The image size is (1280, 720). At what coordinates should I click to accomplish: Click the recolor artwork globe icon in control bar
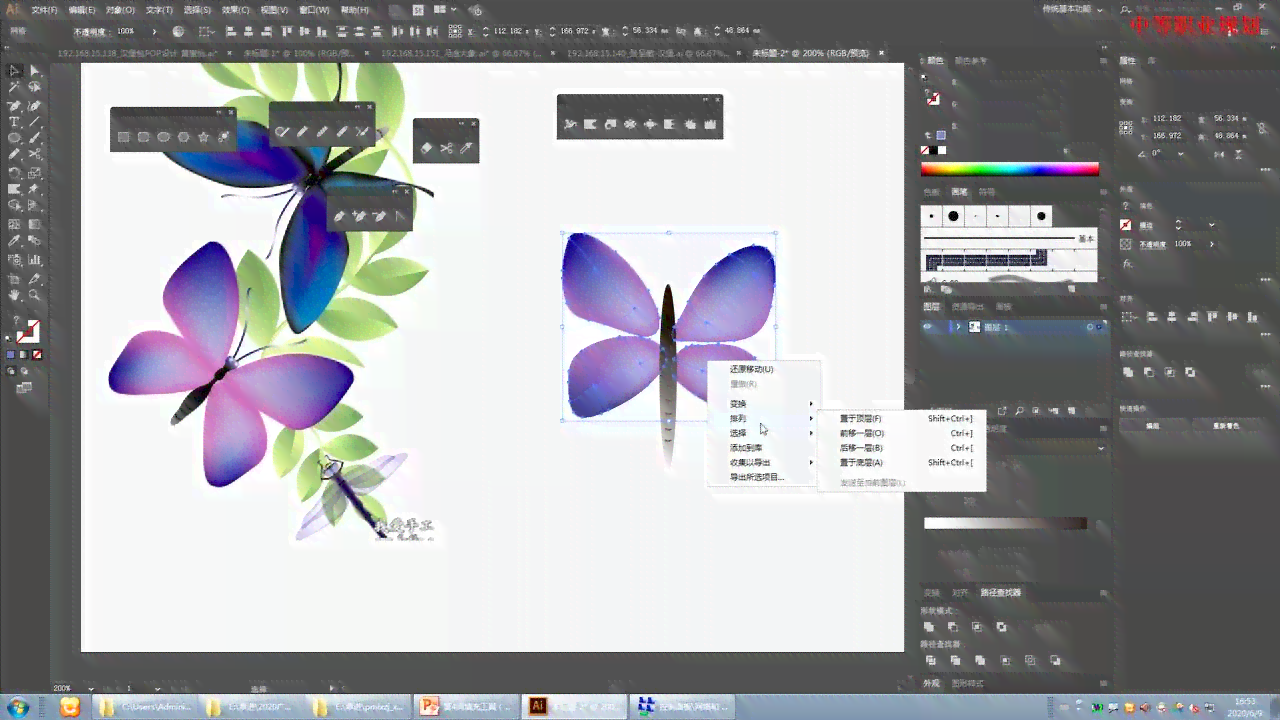(x=179, y=31)
